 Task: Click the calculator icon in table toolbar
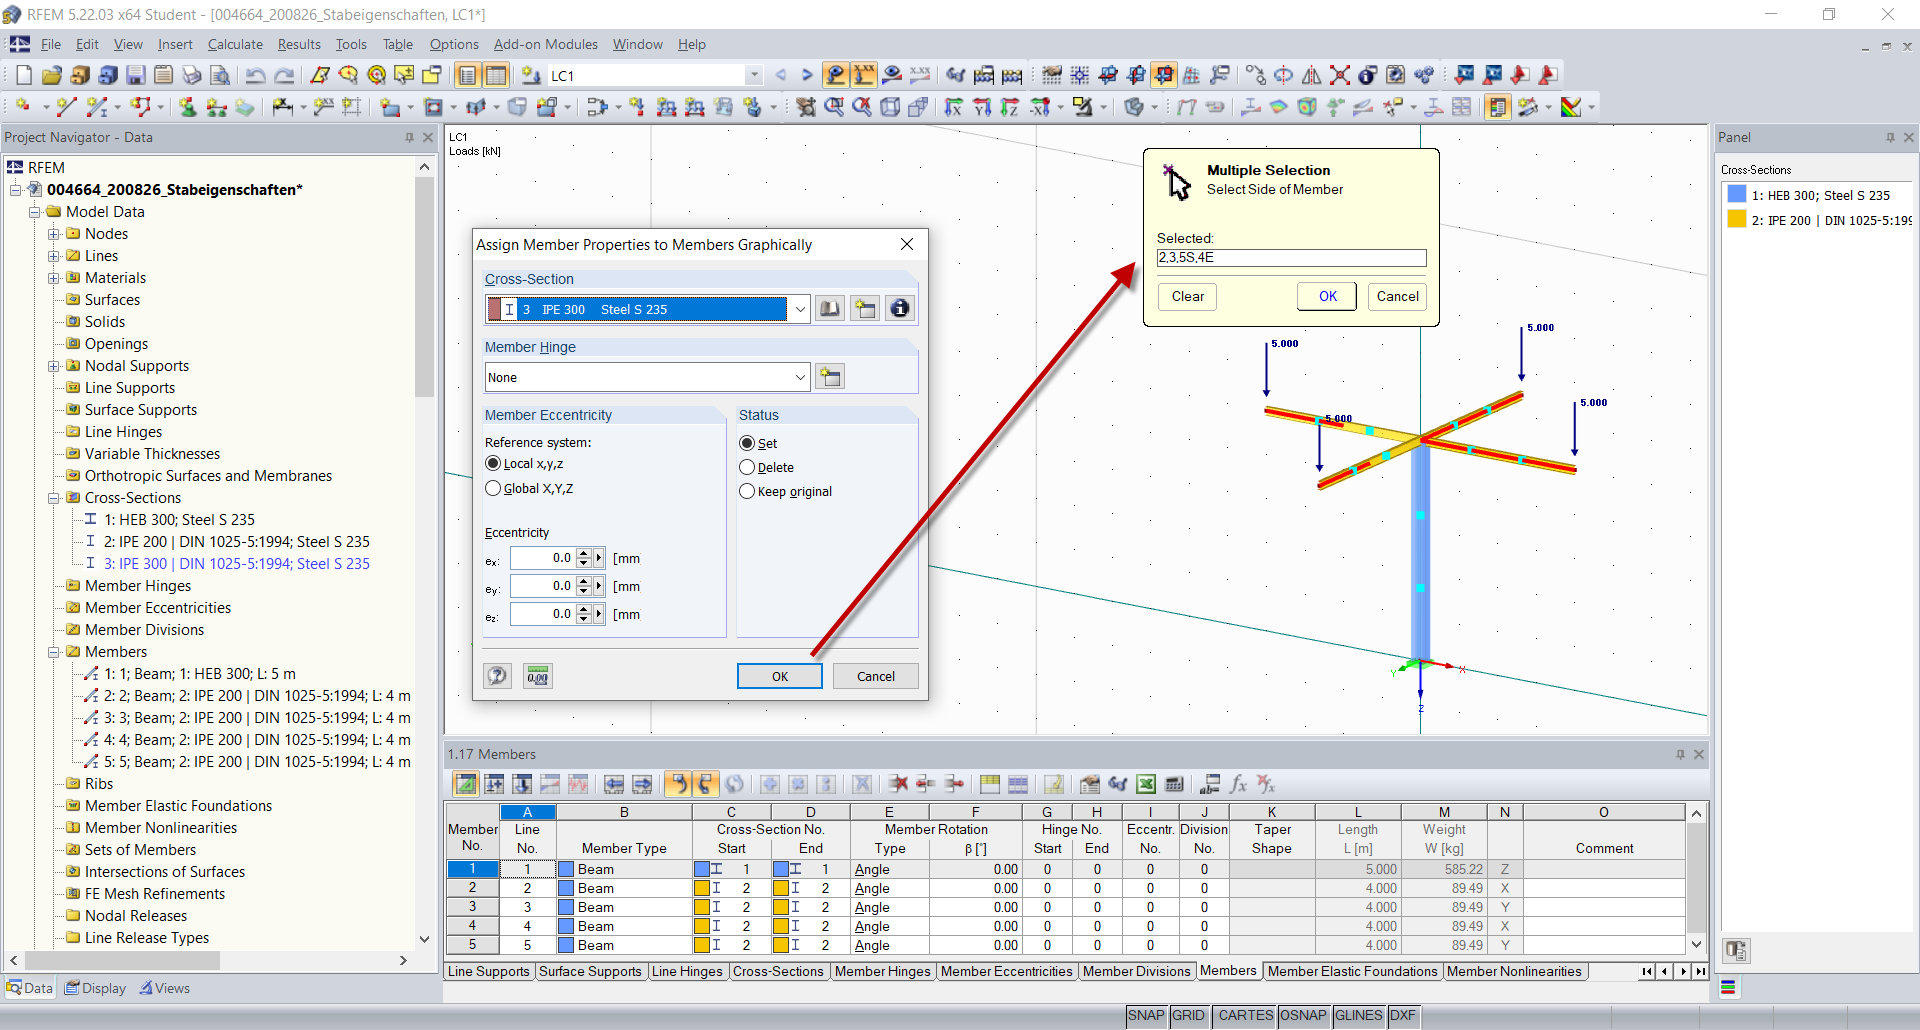coord(1174,784)
